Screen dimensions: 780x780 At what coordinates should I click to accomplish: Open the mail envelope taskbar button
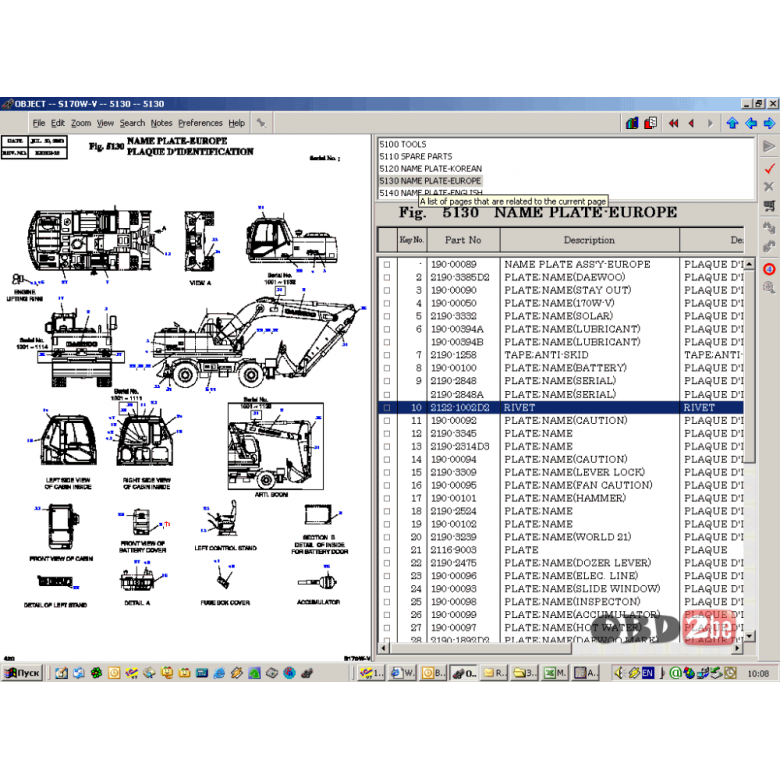click(494, 673)
